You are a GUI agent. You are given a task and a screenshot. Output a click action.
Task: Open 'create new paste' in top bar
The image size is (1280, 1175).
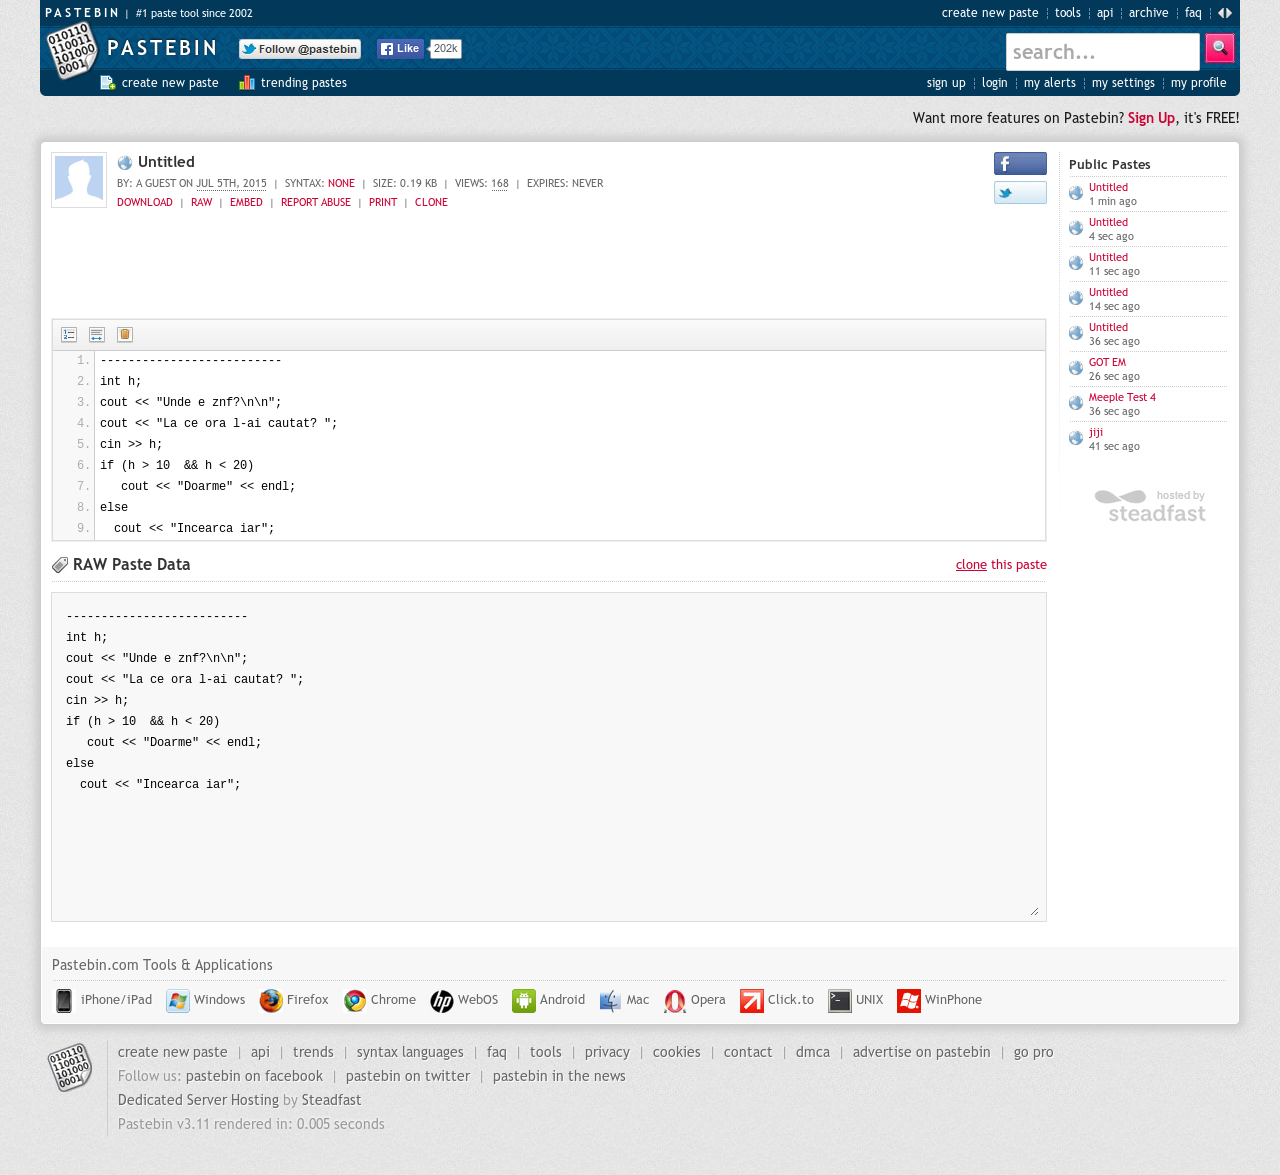pos(990,13)
